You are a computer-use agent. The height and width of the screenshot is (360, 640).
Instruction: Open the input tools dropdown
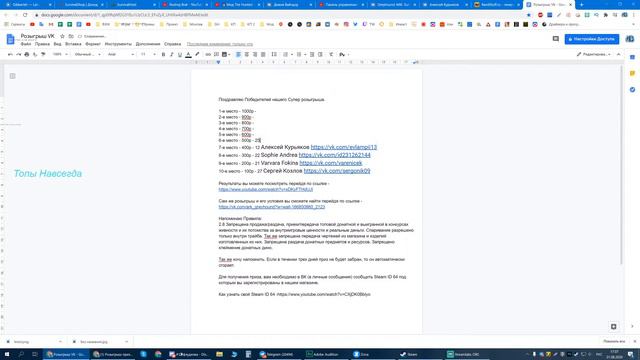coord(344,54)
